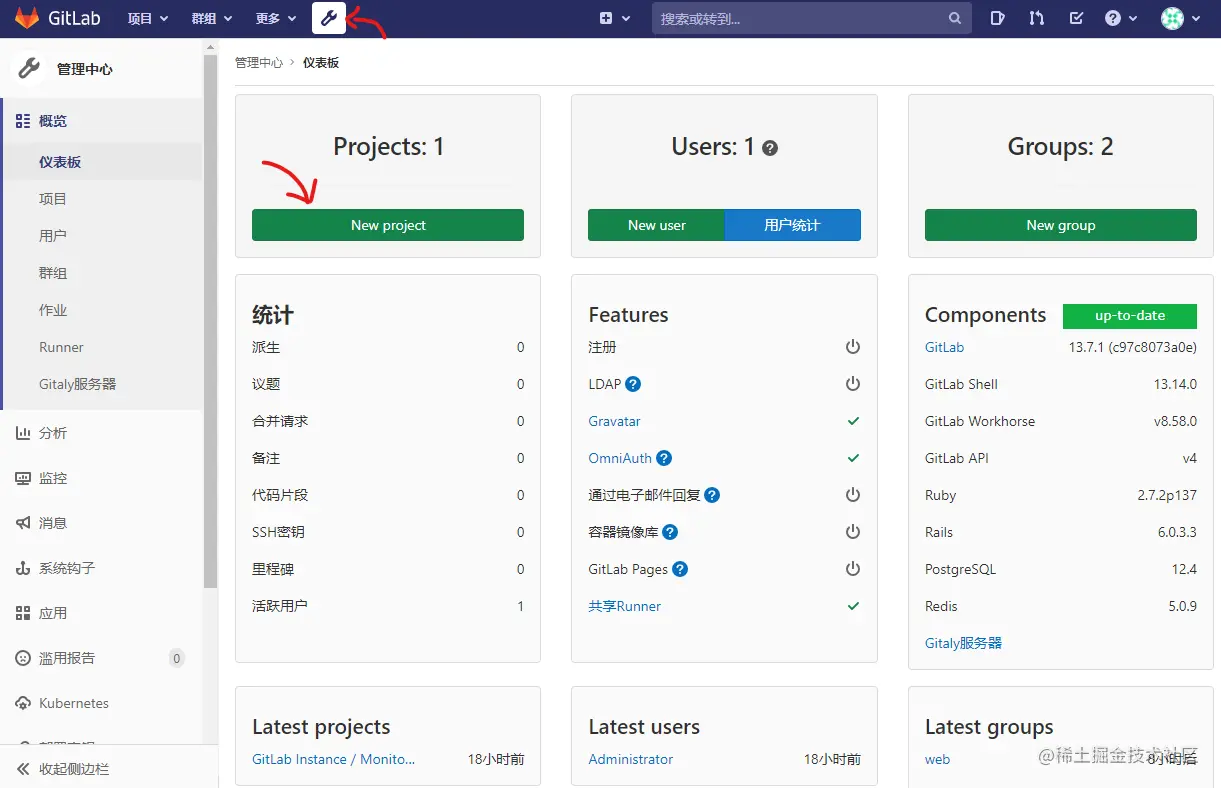
Task: Open 用户 in the sidebar
Action: coord(102,236)
